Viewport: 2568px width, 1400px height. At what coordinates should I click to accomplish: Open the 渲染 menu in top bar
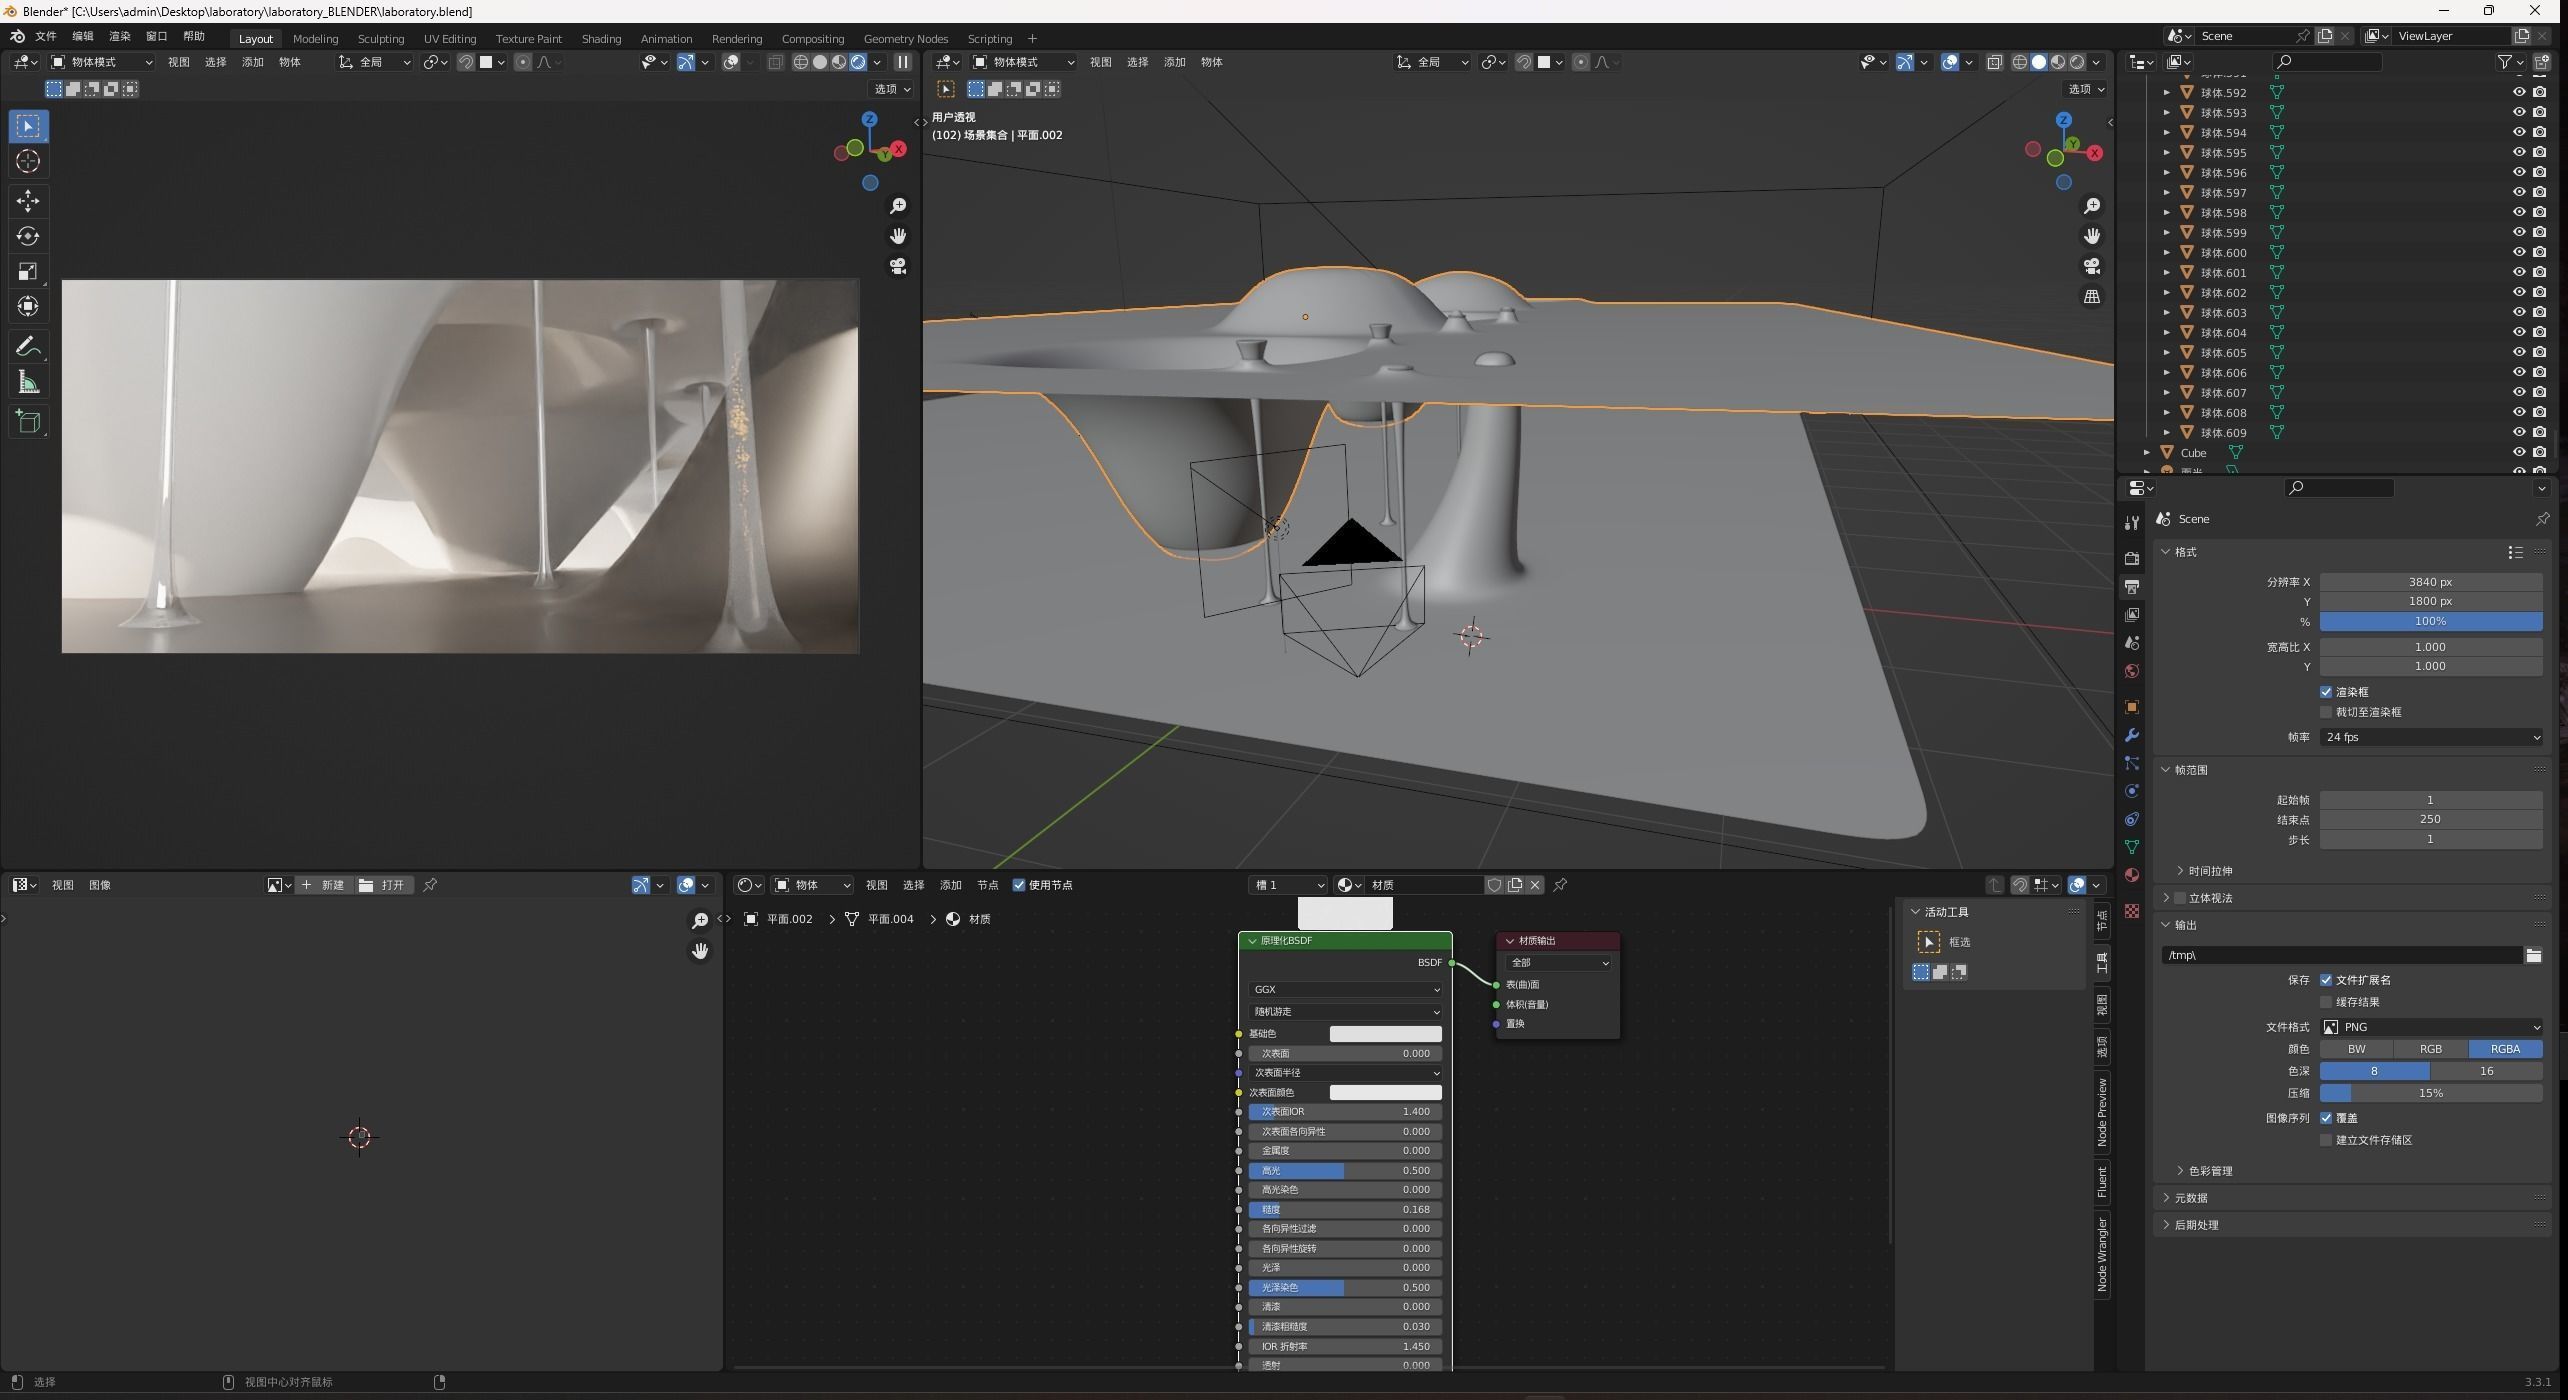click(x=119, y=36)
